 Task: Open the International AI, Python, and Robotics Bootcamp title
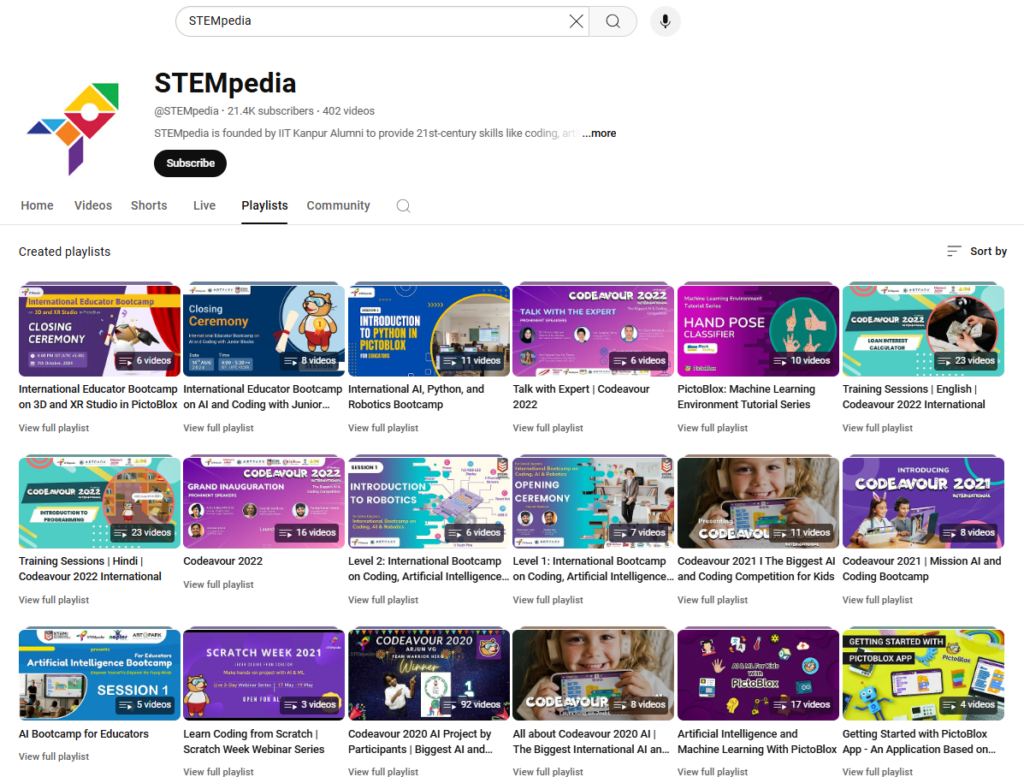(x=416, y=397)
